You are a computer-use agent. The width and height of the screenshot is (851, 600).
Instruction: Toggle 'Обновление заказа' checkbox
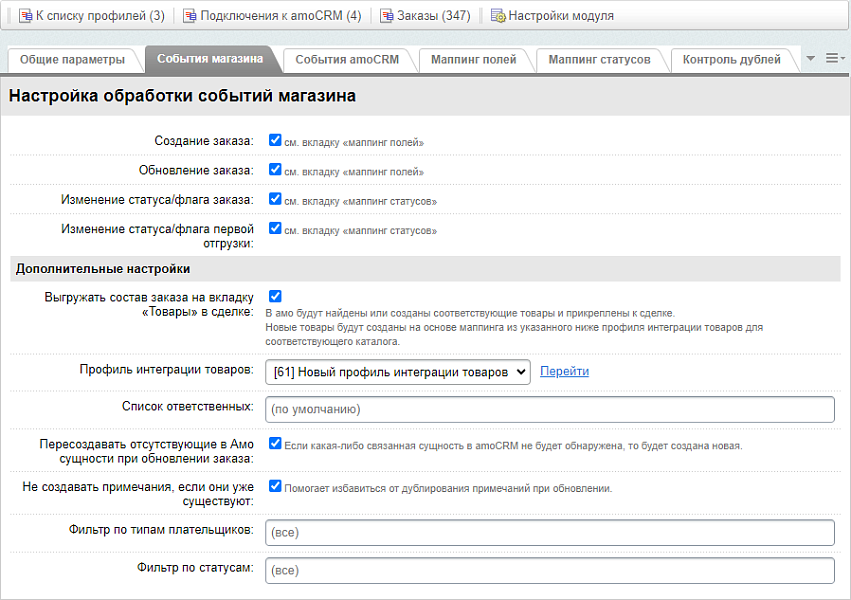(275, 170)
